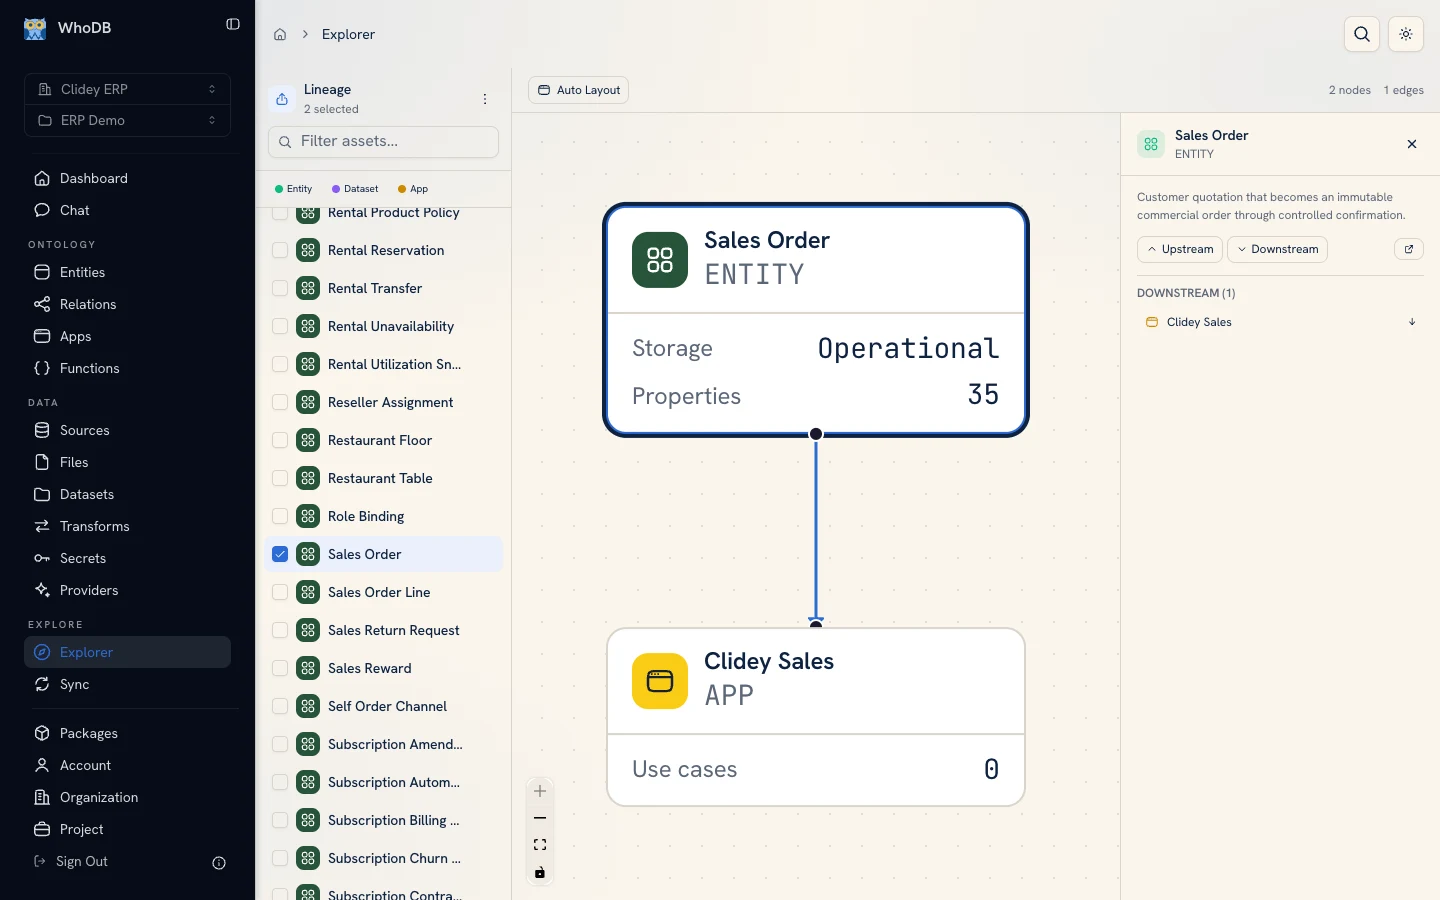Click the WhoDB owl logo
The height and width of the screenshot is (900, 1440).
point(35,28)
